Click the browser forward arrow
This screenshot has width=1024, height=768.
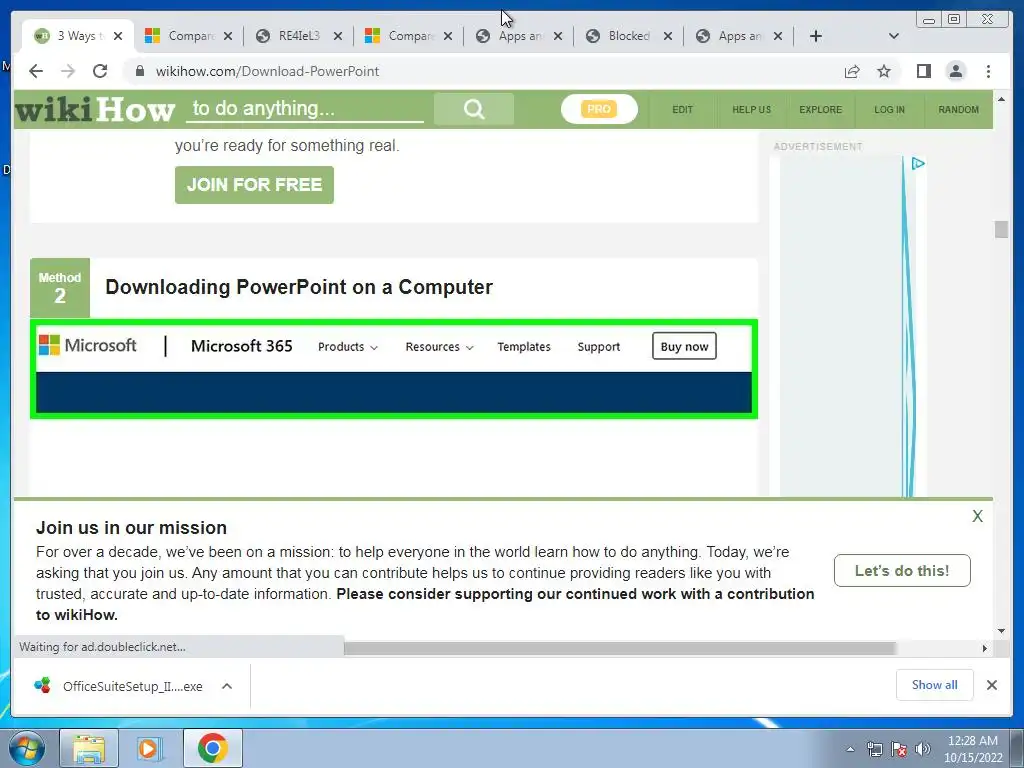68,71
